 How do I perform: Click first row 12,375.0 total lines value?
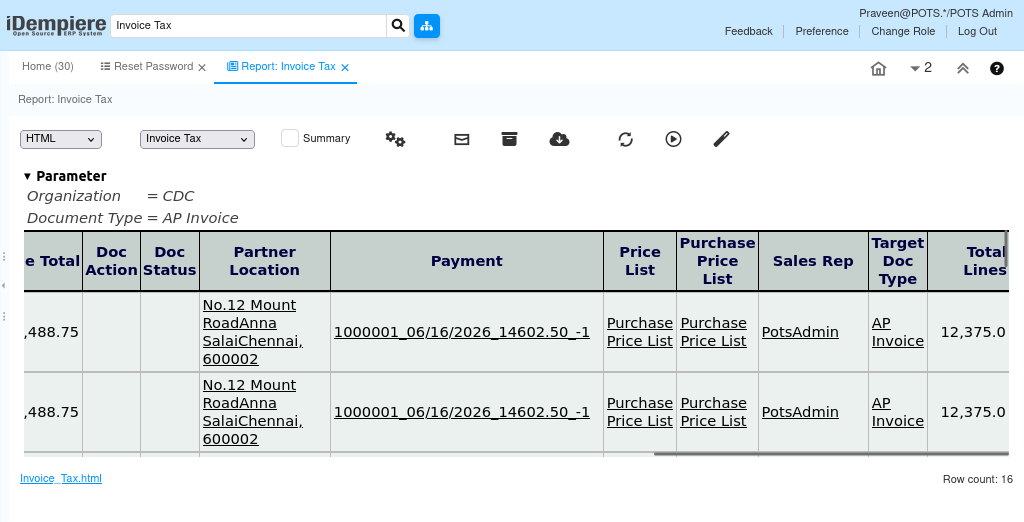point(973,332)
